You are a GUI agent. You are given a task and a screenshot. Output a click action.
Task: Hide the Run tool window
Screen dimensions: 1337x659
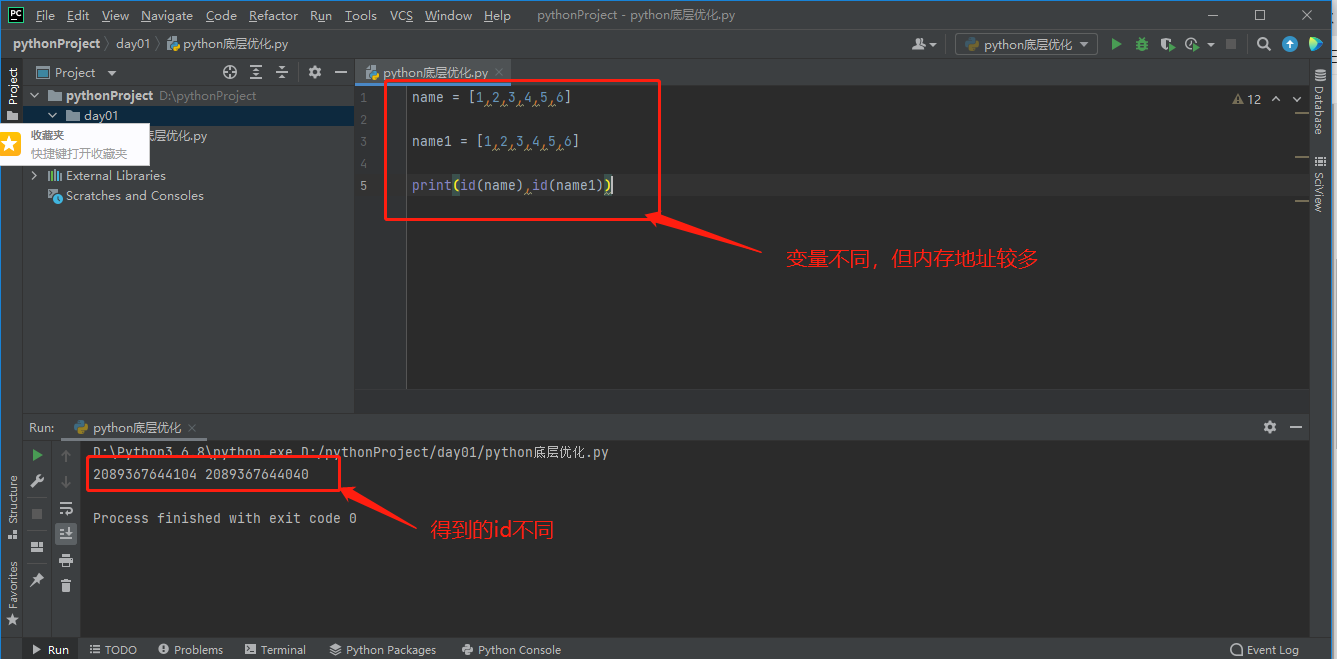(1296, 427)
